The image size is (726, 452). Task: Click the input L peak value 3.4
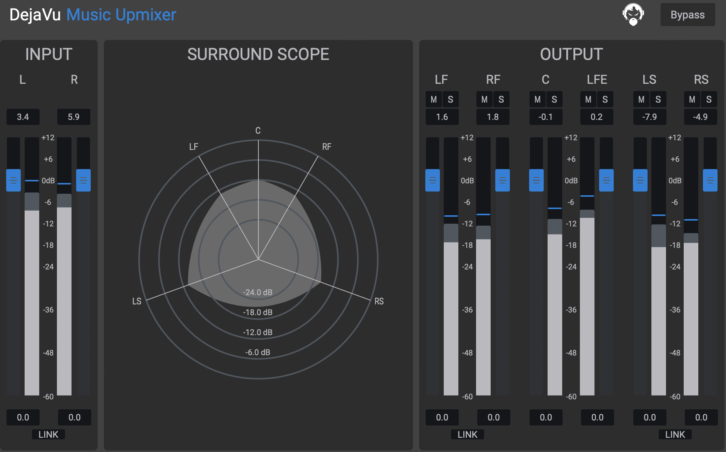(23, 117)
